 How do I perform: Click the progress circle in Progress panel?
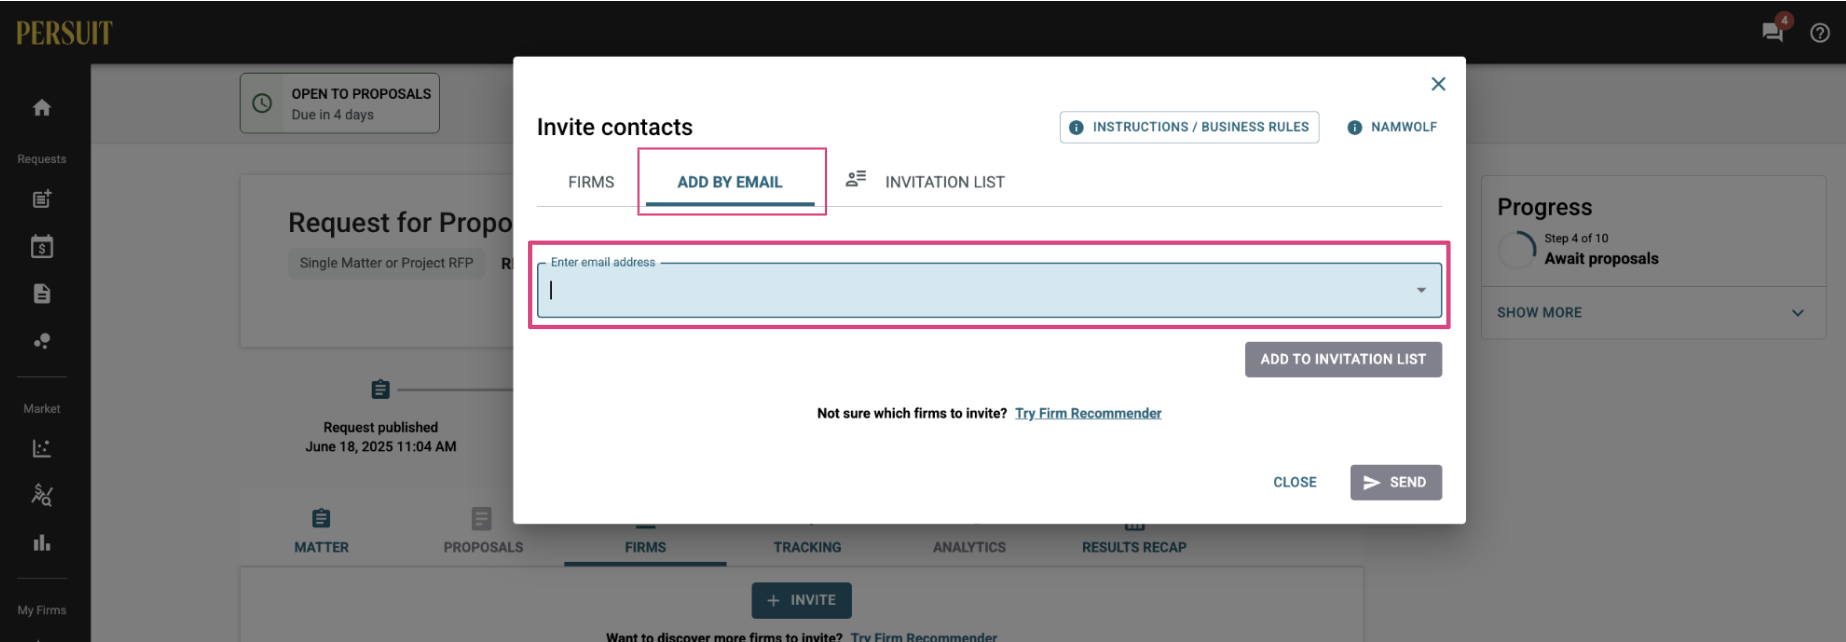tap(1517, 249)
